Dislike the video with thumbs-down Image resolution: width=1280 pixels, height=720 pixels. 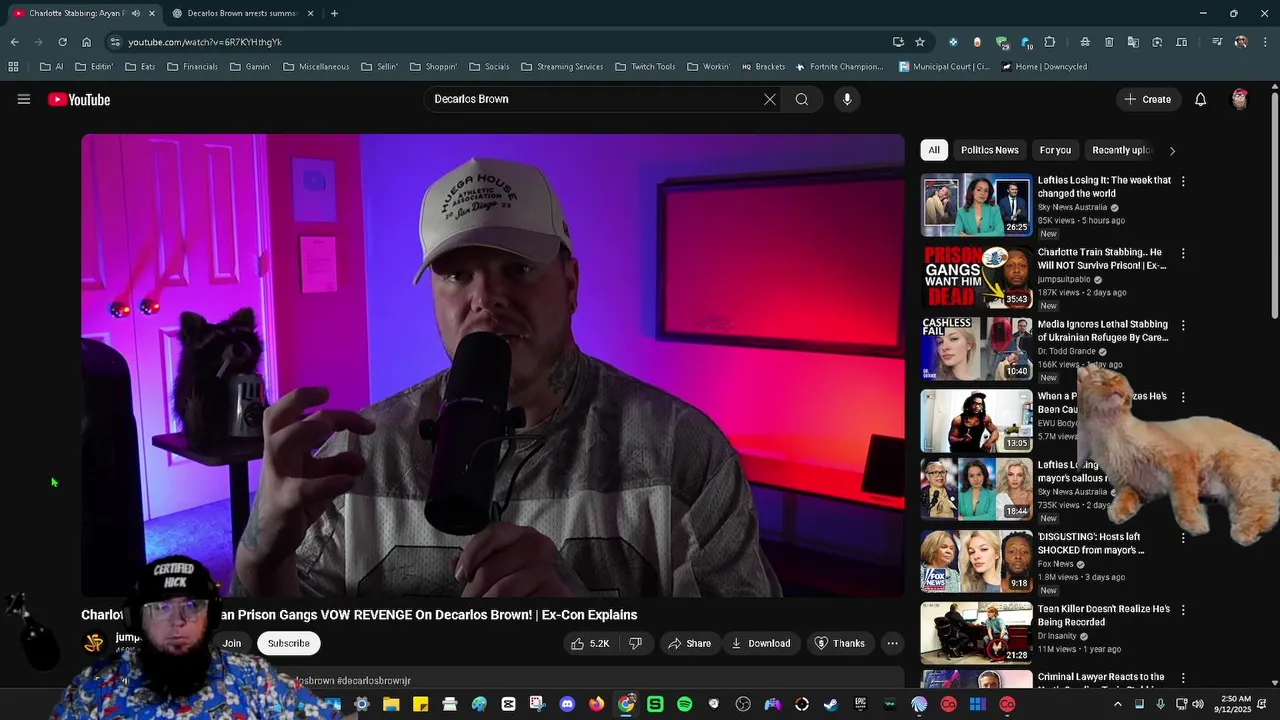point(635,643)
